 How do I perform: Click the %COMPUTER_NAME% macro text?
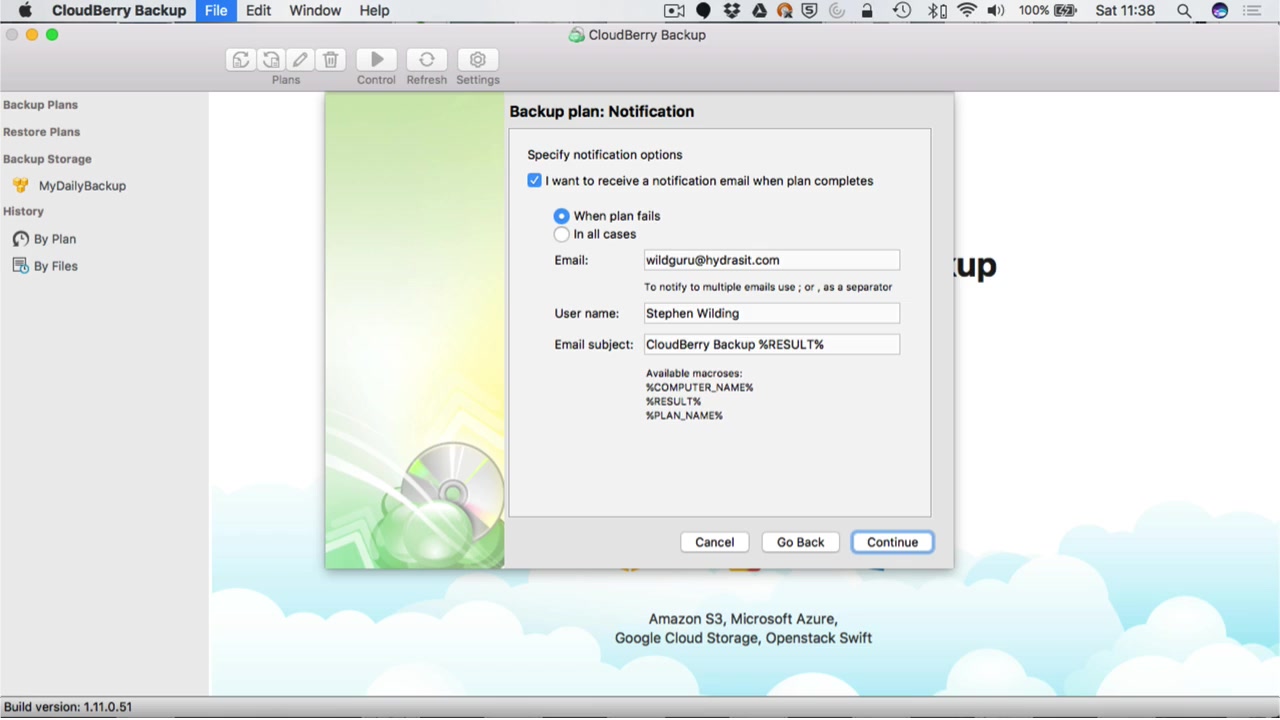699,387
